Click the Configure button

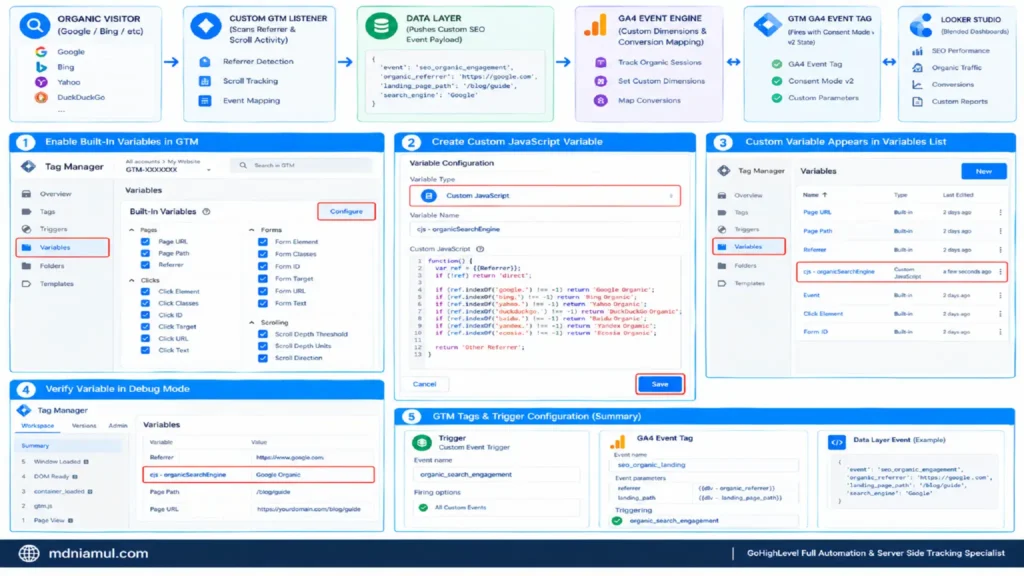coord(346,212)
